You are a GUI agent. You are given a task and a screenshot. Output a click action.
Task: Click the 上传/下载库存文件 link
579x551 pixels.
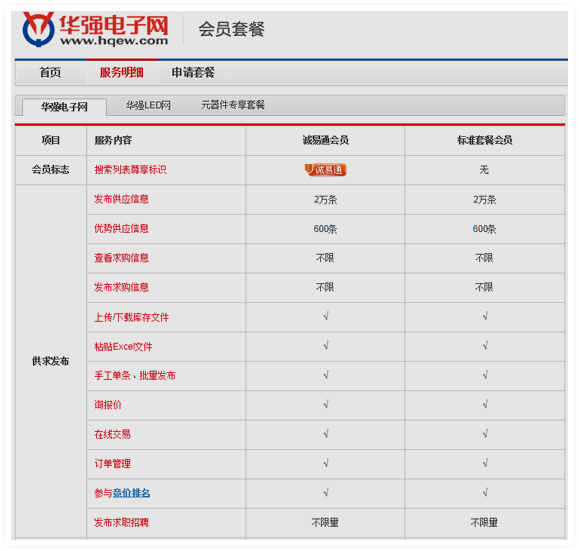(x=131, y=317)
